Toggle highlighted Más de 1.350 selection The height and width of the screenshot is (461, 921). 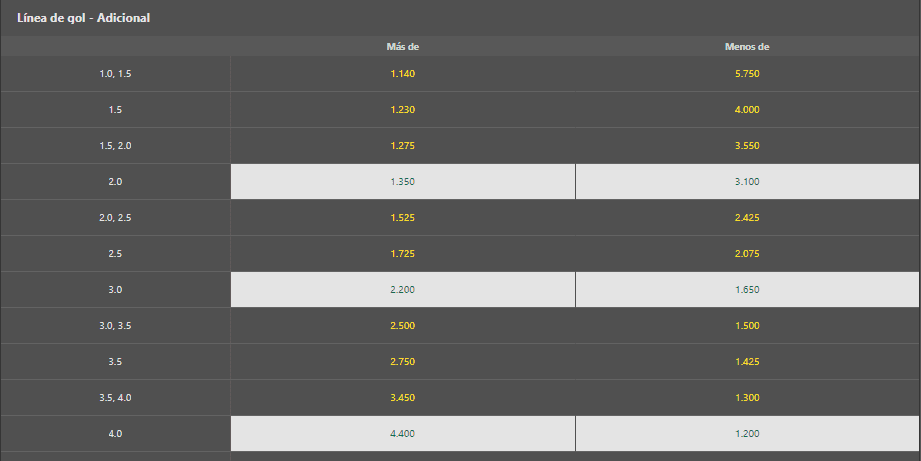pyautogui.click(x=402, y=181)
